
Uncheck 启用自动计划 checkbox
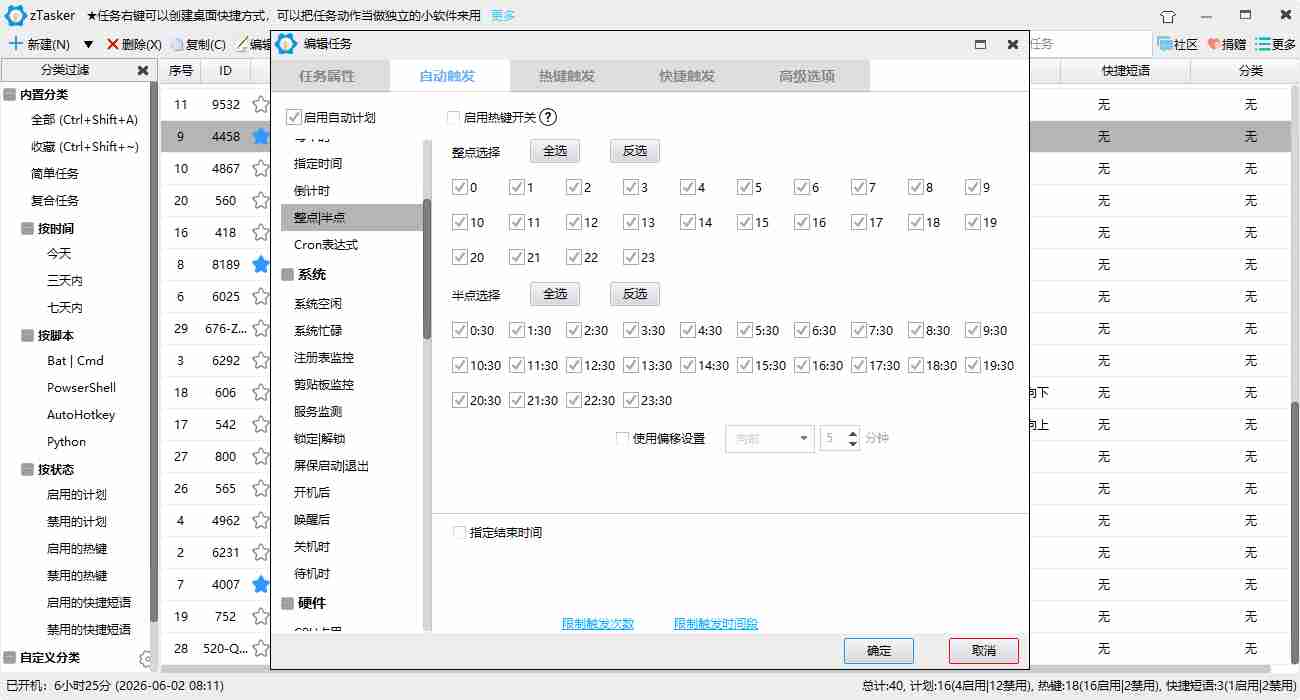[x=294, y=118]
